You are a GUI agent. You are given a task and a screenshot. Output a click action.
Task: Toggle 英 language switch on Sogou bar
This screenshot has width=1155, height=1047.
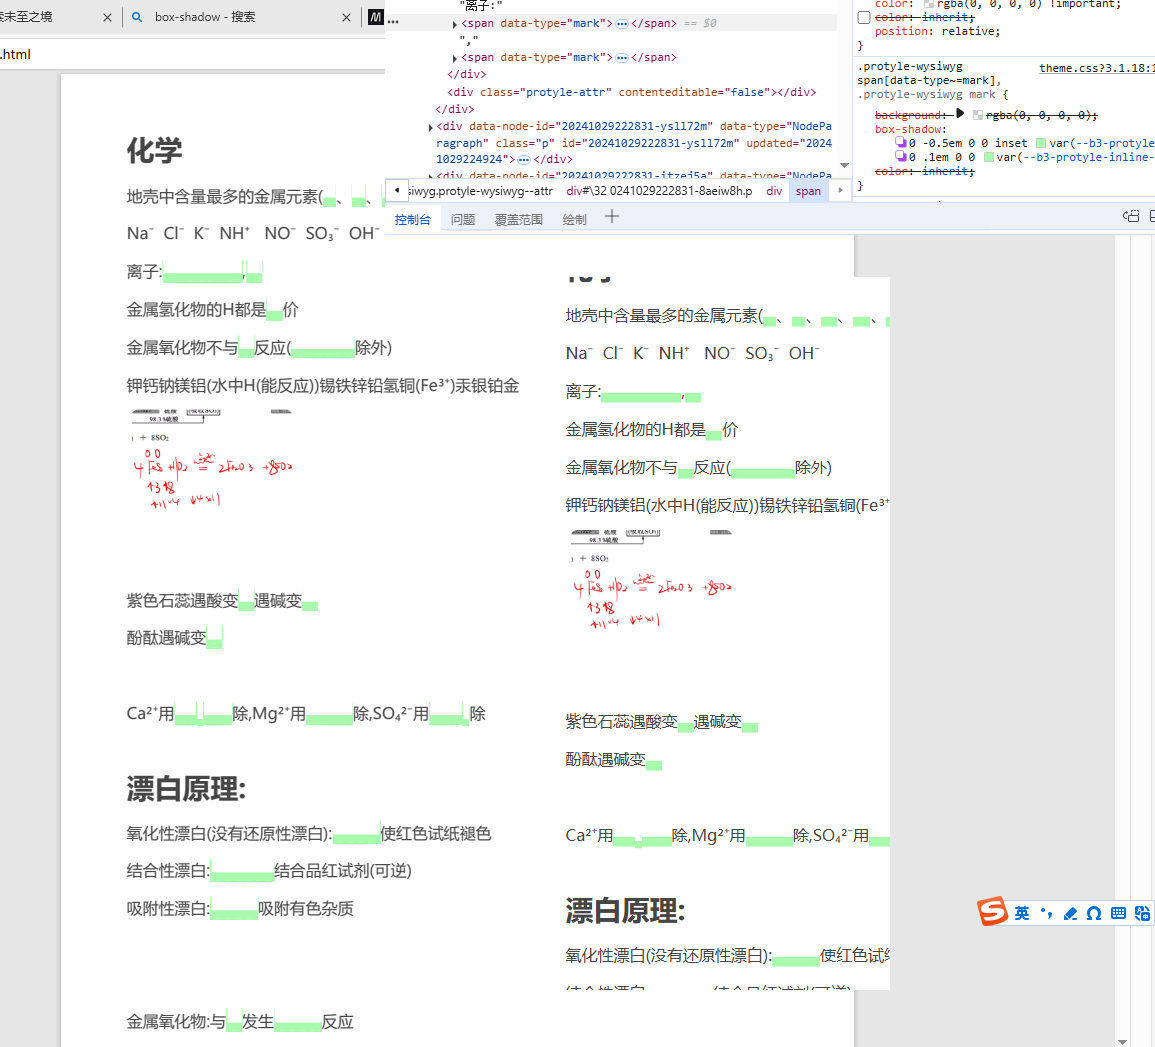tap(1022, 913)
